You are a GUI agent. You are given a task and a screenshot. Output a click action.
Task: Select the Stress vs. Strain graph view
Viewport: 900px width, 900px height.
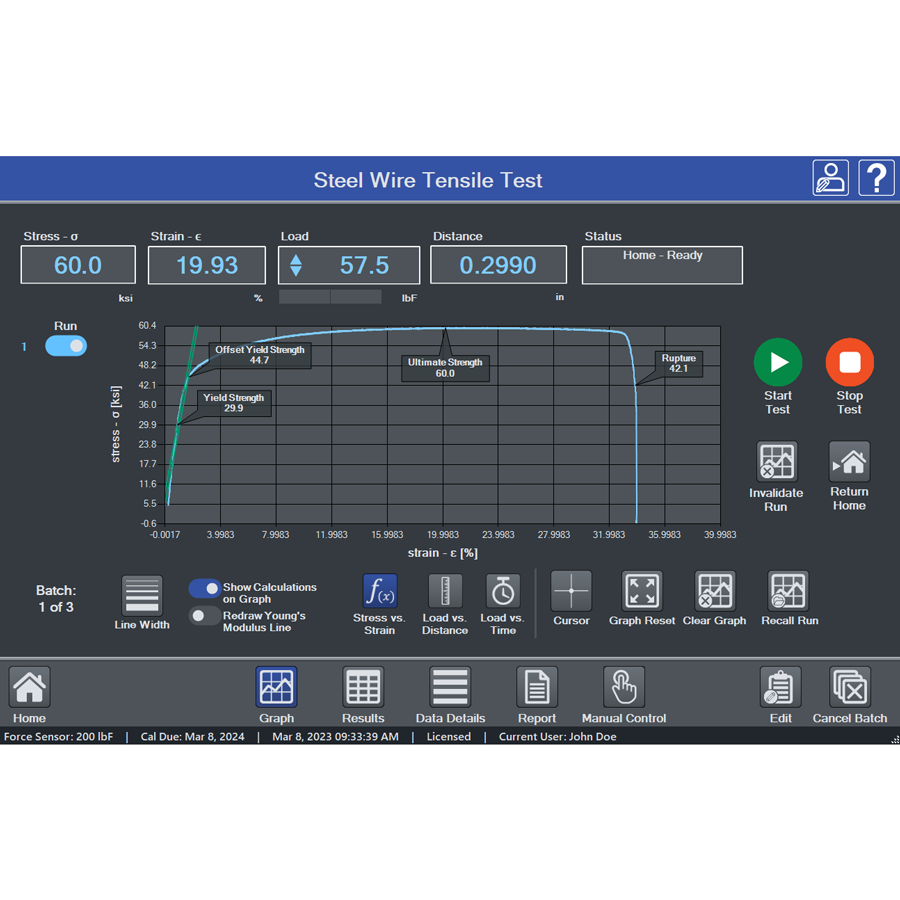(379, 591)
